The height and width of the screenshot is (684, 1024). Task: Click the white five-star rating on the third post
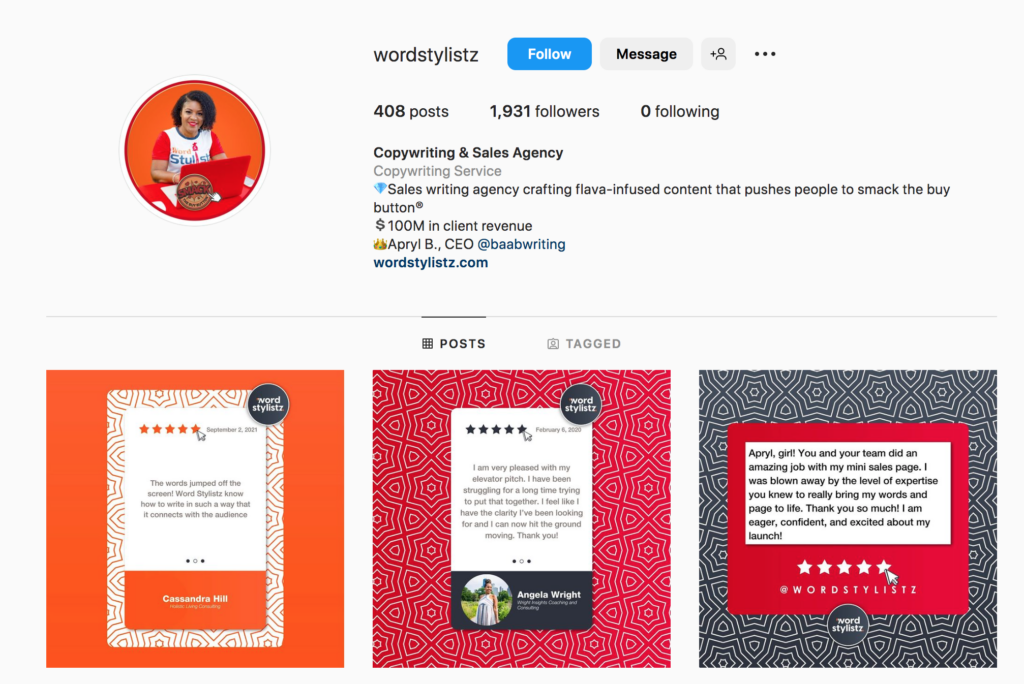pyautogui.click(x=844, y=567)
